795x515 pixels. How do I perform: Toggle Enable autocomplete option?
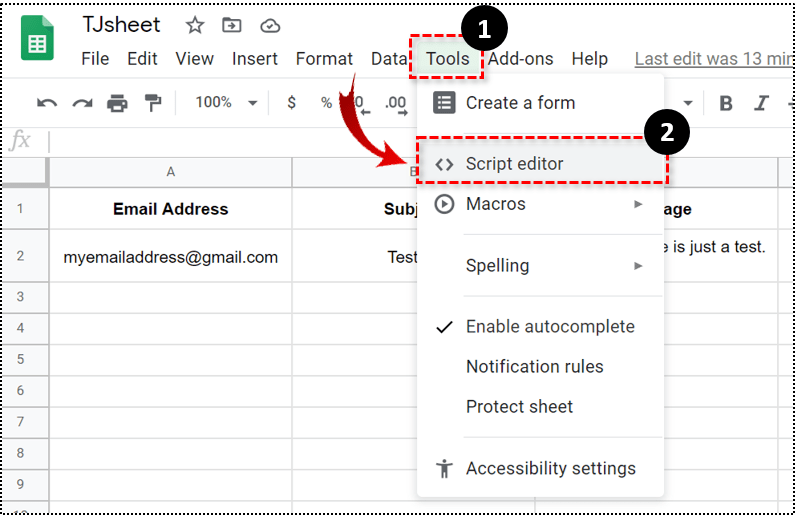coord(549,327)
